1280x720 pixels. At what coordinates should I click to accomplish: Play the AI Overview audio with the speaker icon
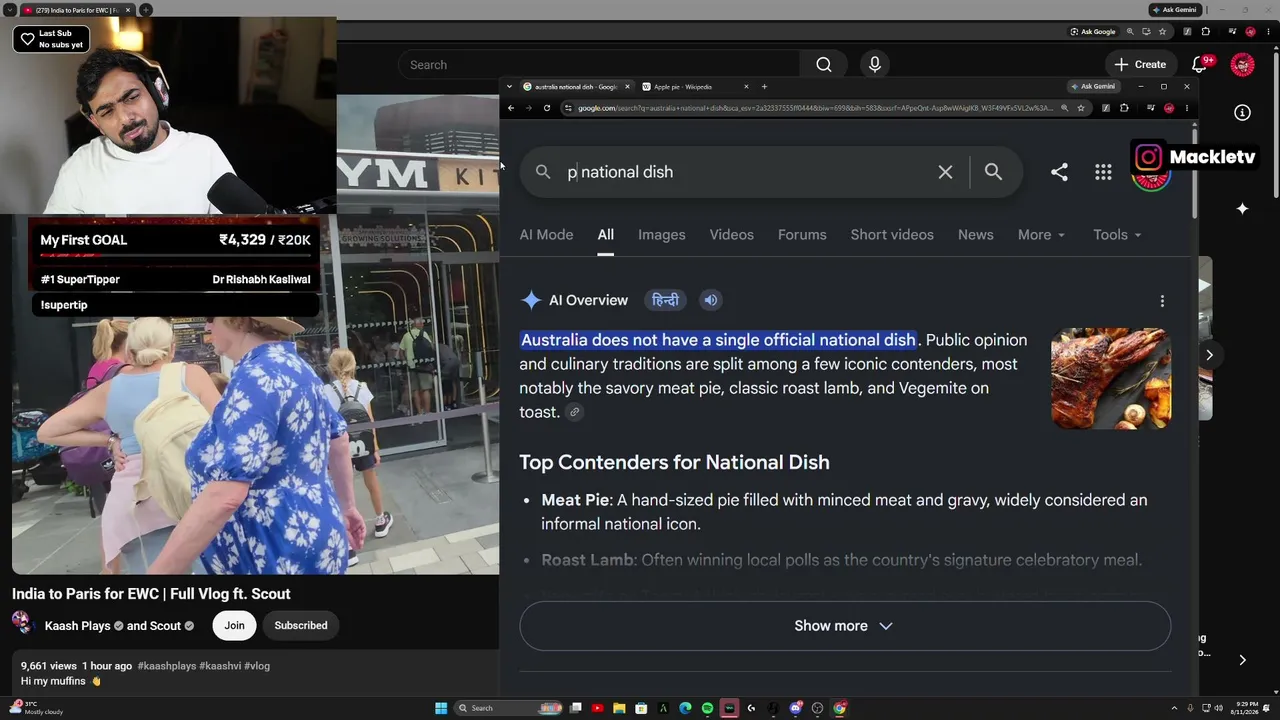point(710,300)
